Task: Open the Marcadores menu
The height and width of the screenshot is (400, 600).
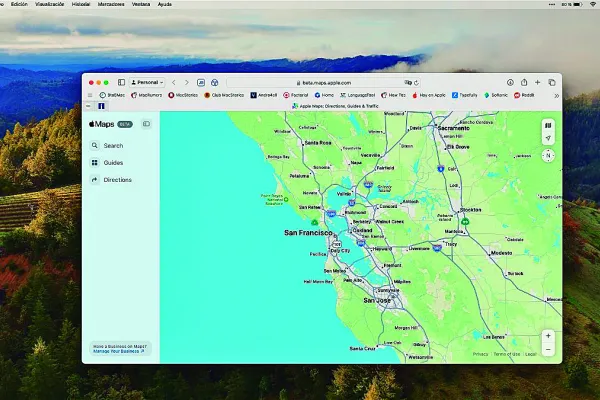Action: coord(111,4)
